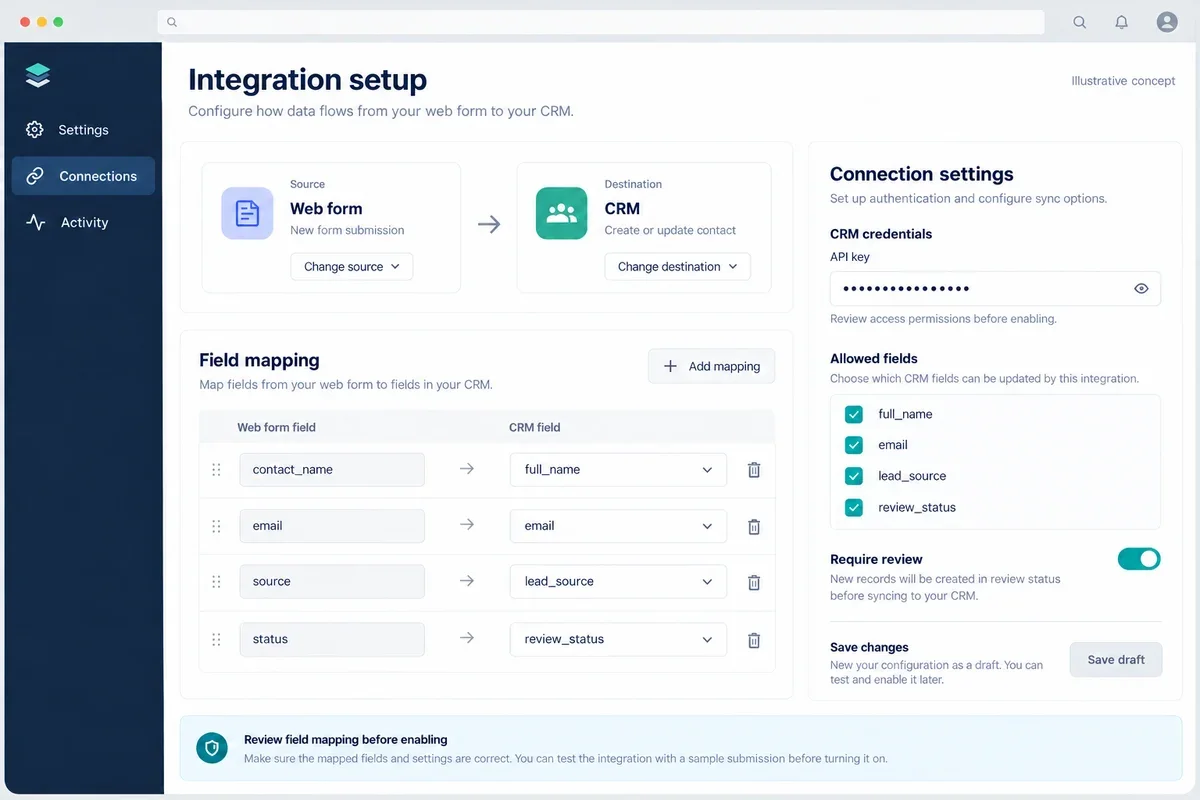Viewport: 1200px width, 800px height.
Task: Click 'Review access permissions before enabling' text
Action: (943, 319)
